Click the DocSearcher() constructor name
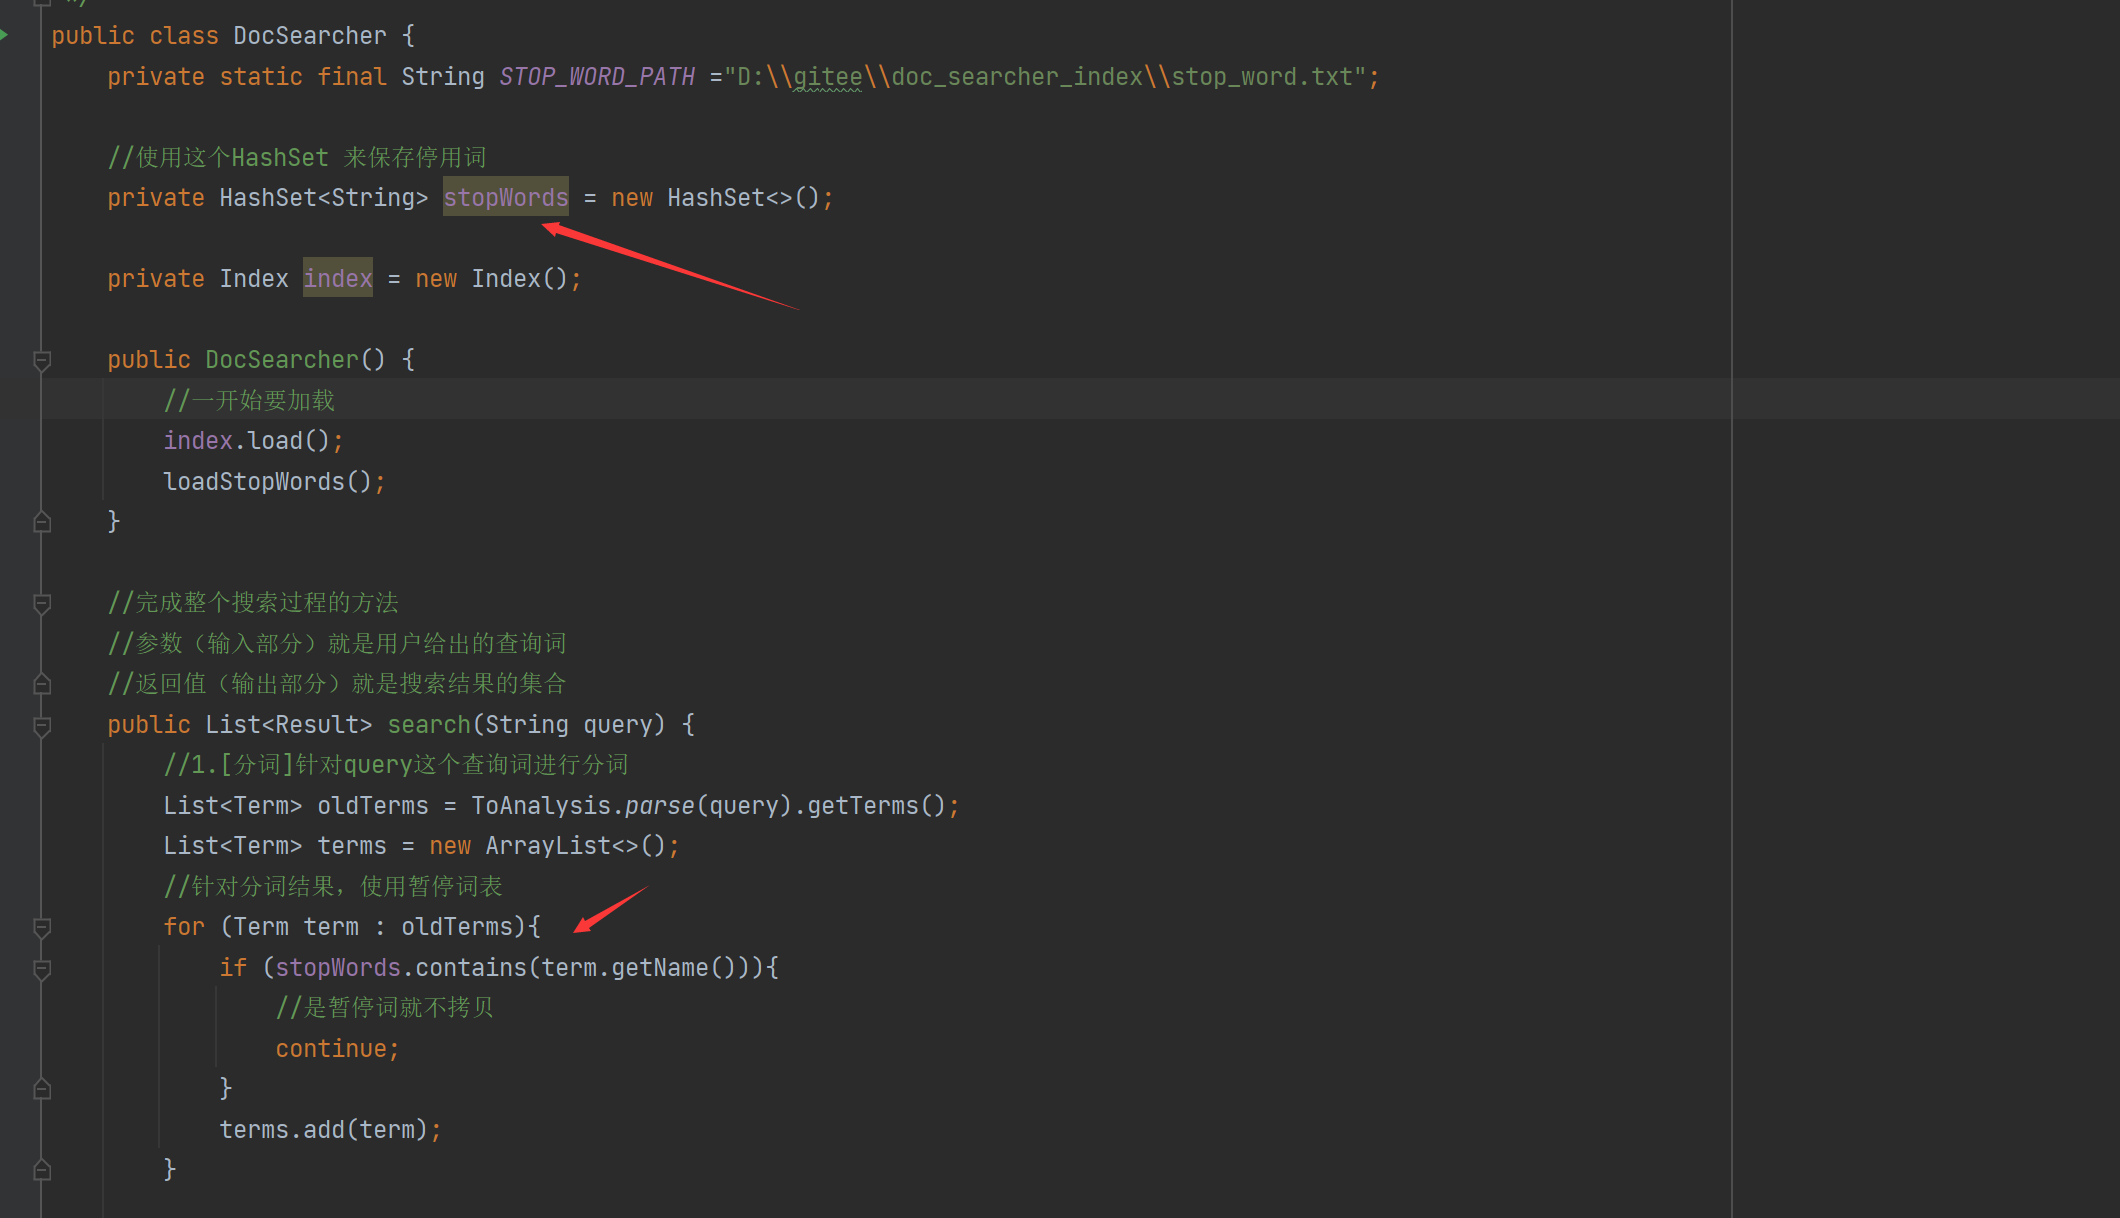2120x1218 pixels. 282,360
